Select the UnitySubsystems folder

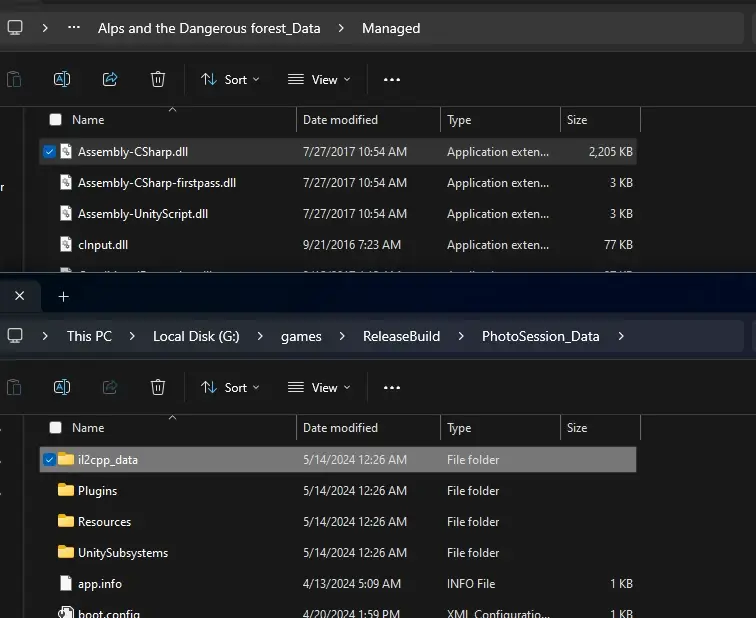[x=122, y=553]
